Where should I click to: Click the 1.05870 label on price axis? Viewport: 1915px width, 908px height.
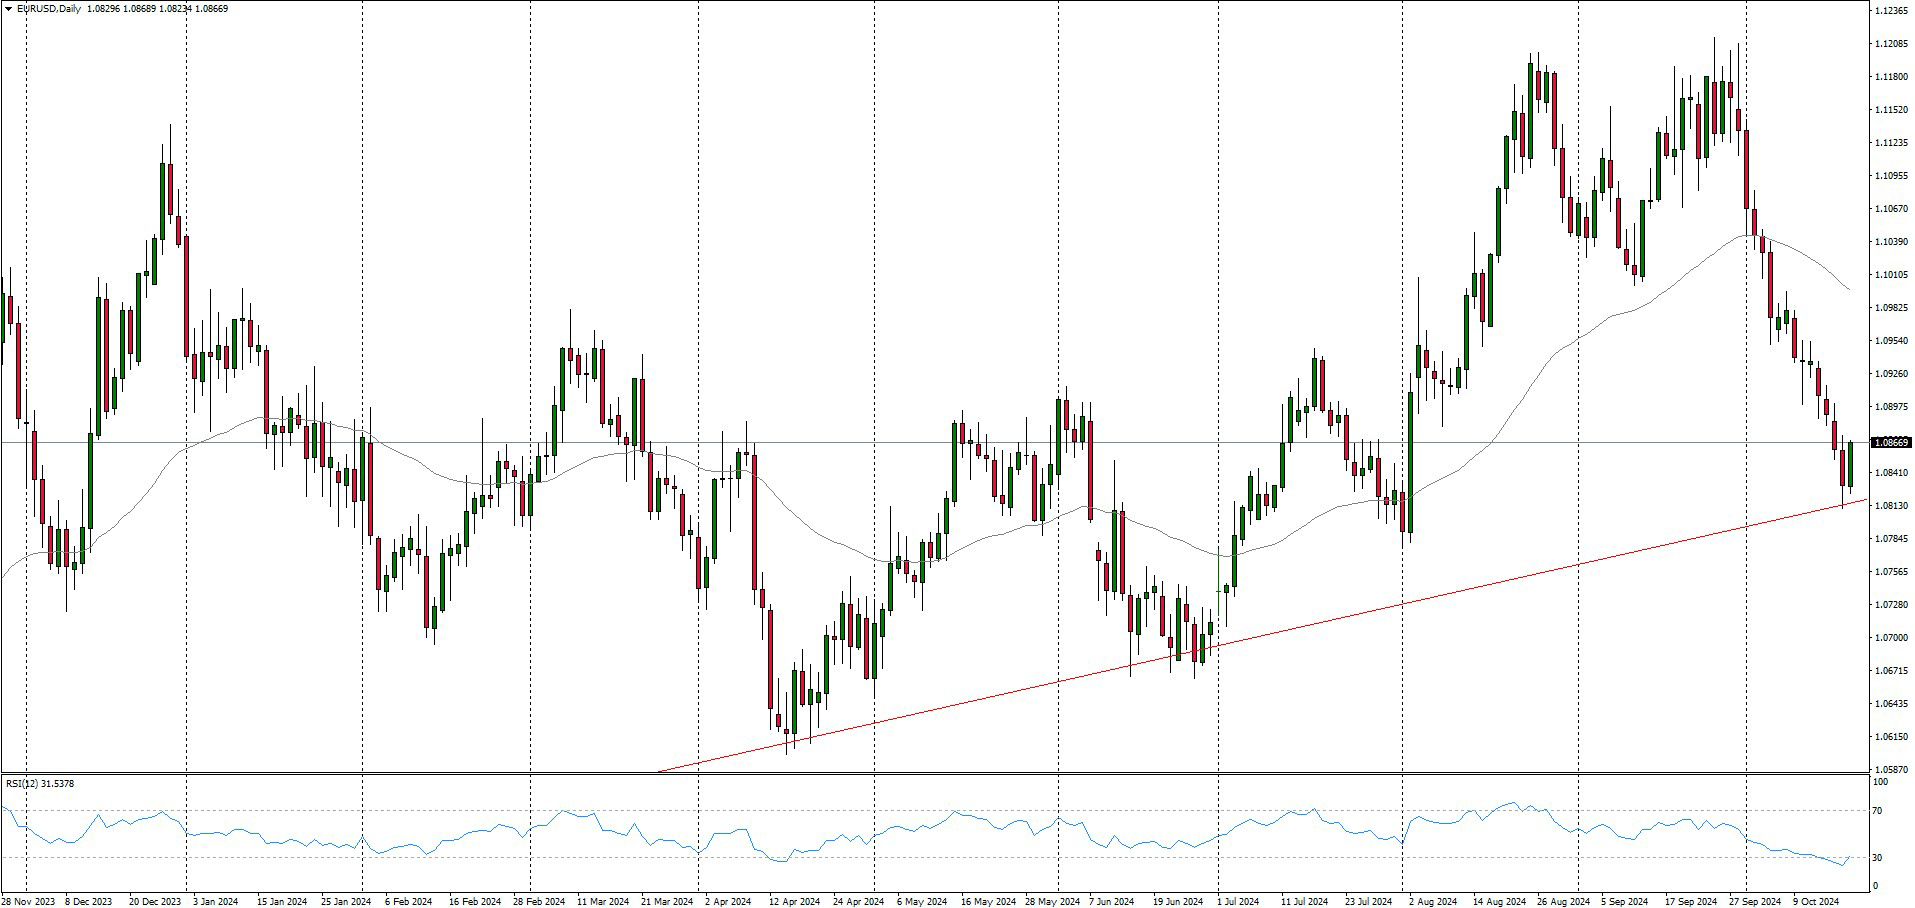[x=1890, y=770]
